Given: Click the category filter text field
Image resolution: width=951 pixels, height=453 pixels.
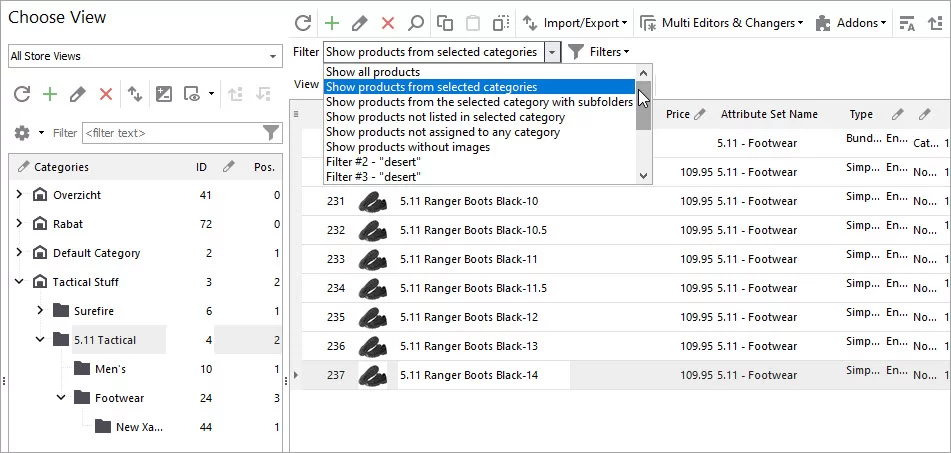Looking at the screenshot, I should click(x=172, y=133).
